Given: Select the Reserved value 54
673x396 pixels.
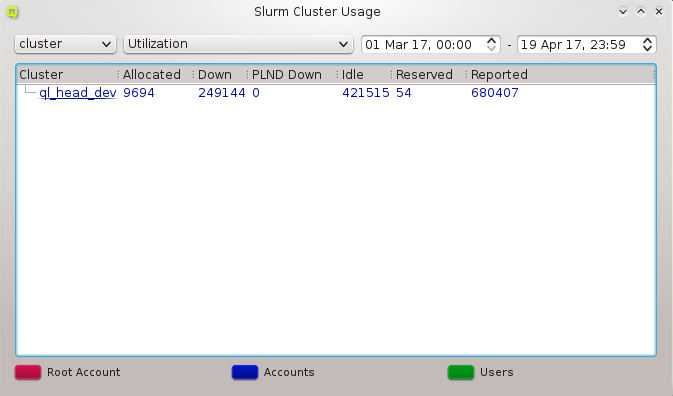Looking at the screenshot, I should (403, 93).
